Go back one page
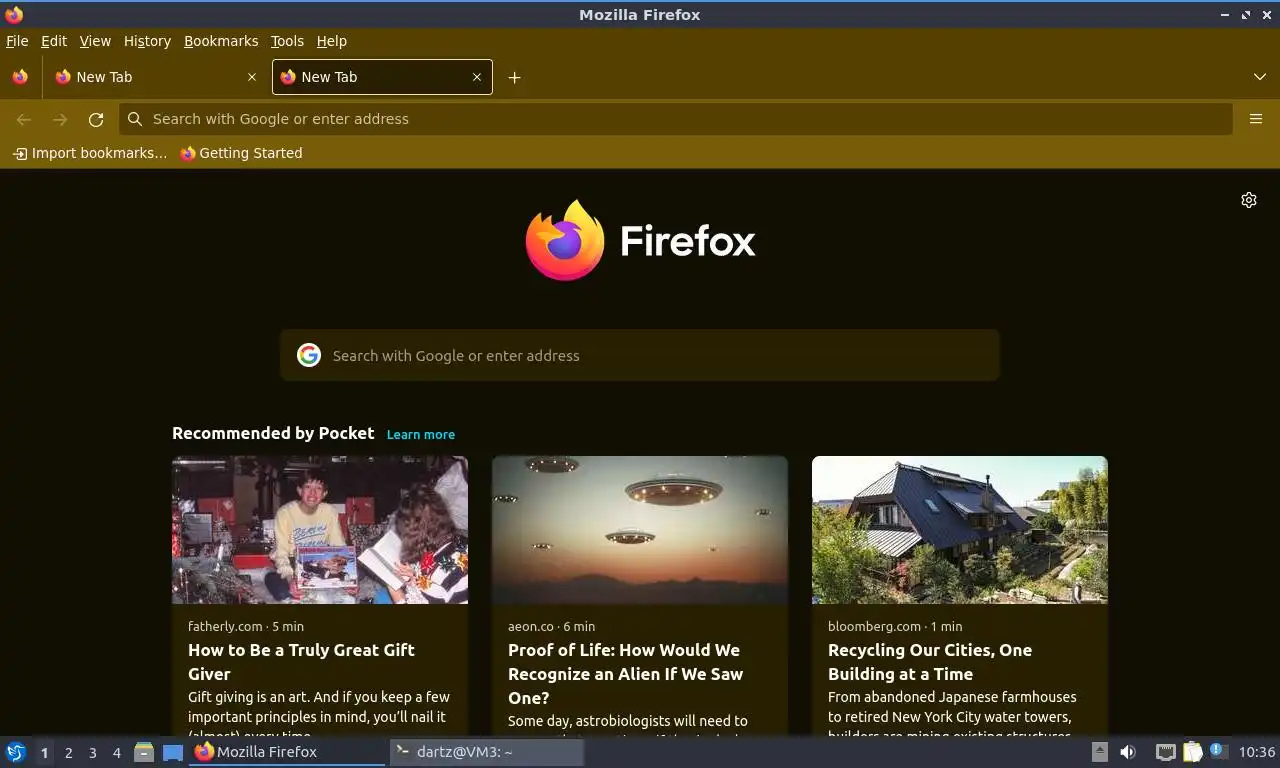Viewport: 1280px width, 768px height. pyautogui.click(x=24, y=119)
